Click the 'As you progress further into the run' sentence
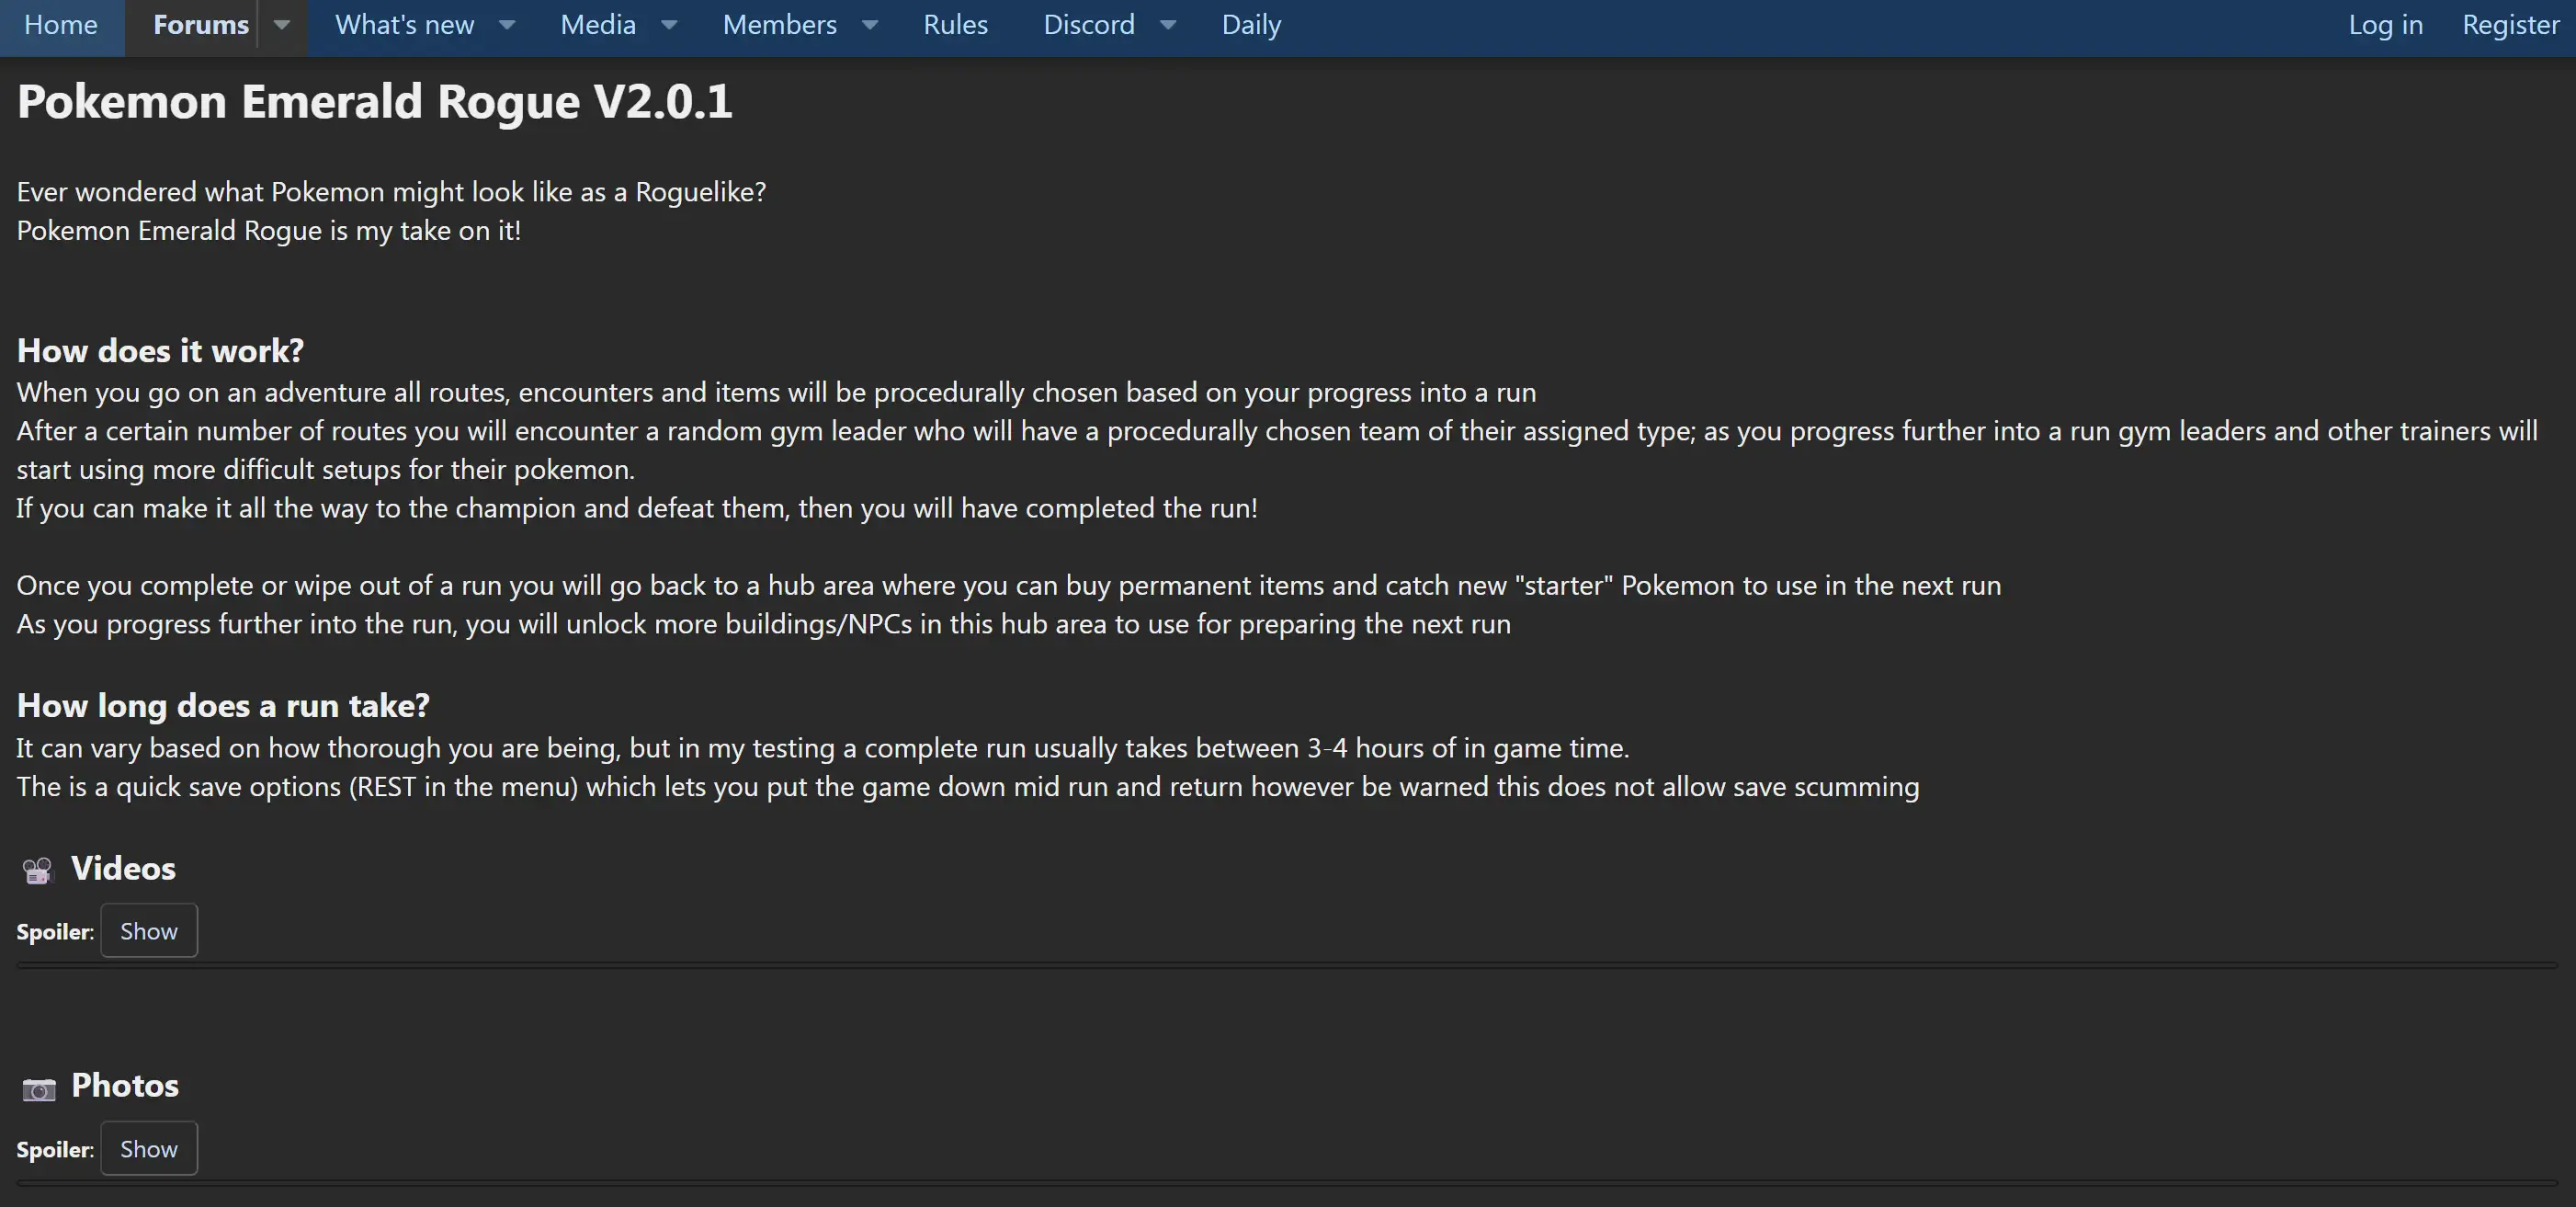 pyautogui.click(x=764, y=625)
